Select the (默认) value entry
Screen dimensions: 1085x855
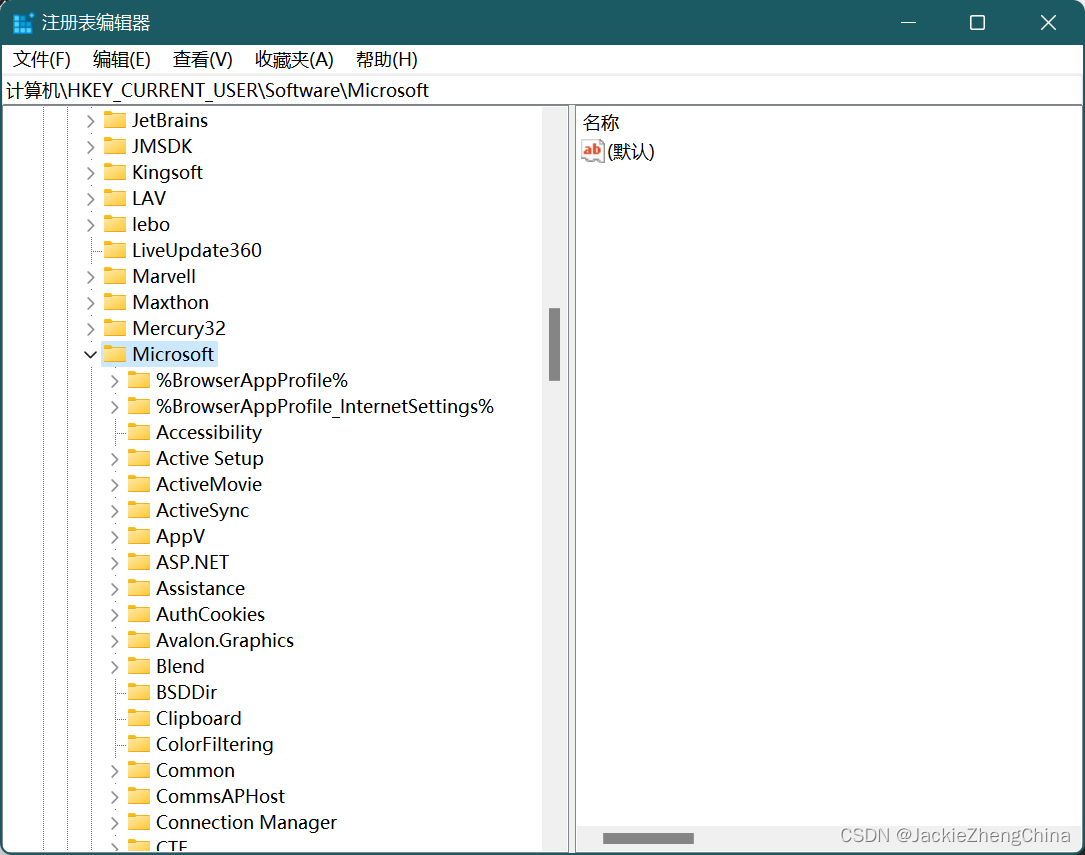630,151
